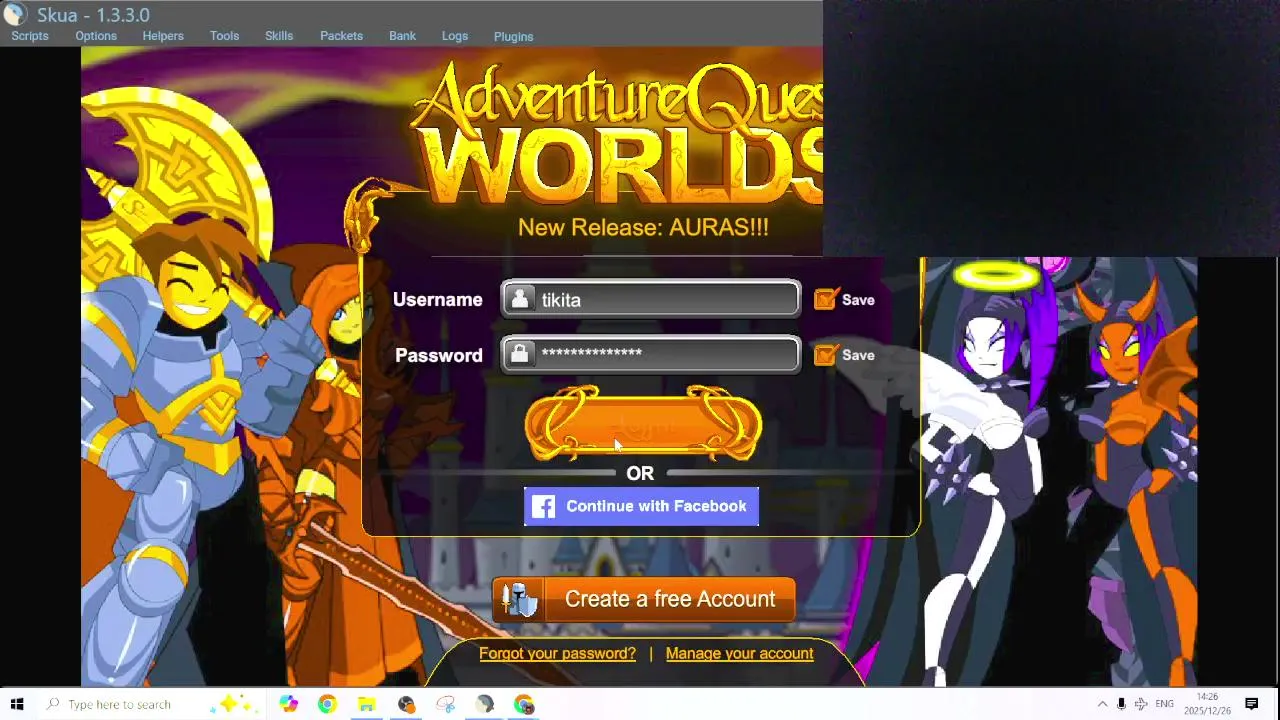The height and width of the screenshot is (720, 1280).
Task: Toggle the Save username checkbox
Action: point(826,299)
